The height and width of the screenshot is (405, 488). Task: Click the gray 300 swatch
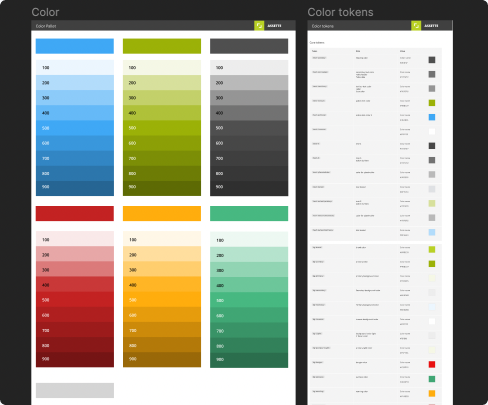click(x=249, y=98)
